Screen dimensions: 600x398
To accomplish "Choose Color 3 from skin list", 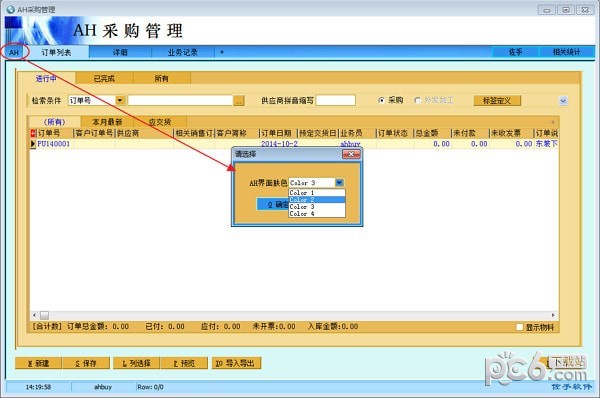I will point(316,207).
